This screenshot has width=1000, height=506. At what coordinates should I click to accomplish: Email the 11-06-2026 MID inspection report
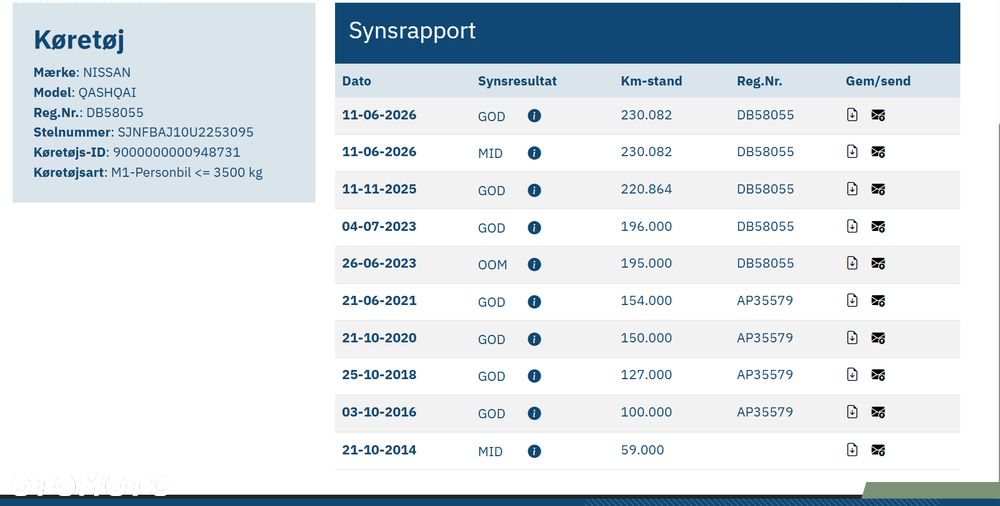tap(878, 153)
